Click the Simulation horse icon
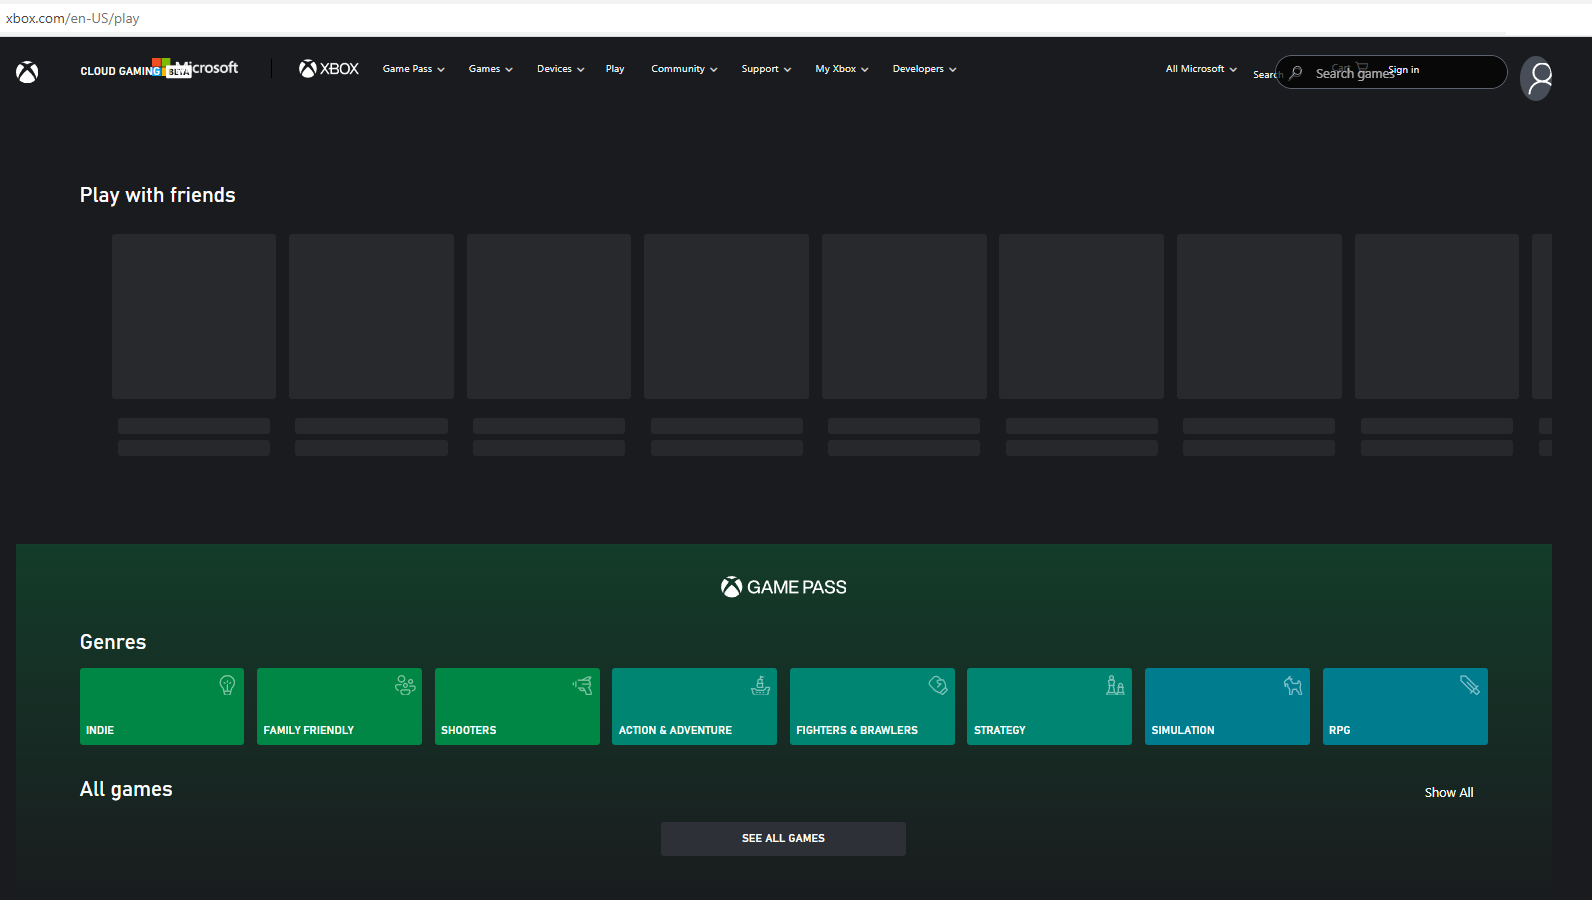Image resolution: width=1592 pixels, height=900 pixels. click(1293, 685)
